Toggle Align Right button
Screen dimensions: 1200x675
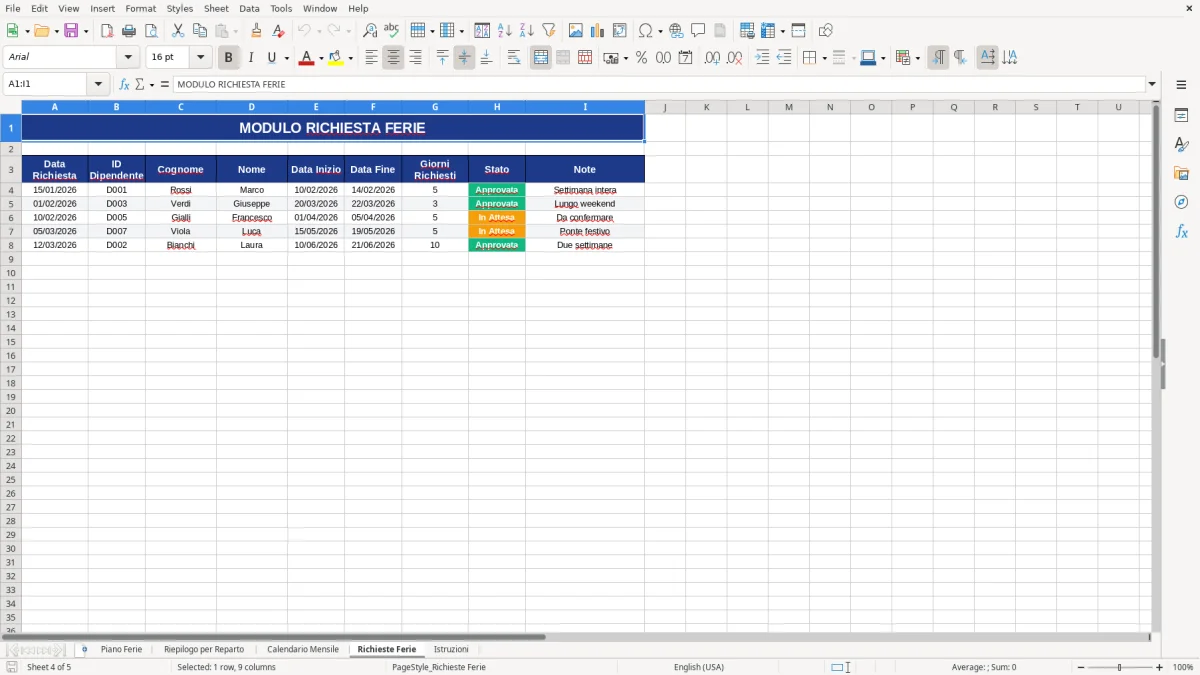(x=415, y=58)
